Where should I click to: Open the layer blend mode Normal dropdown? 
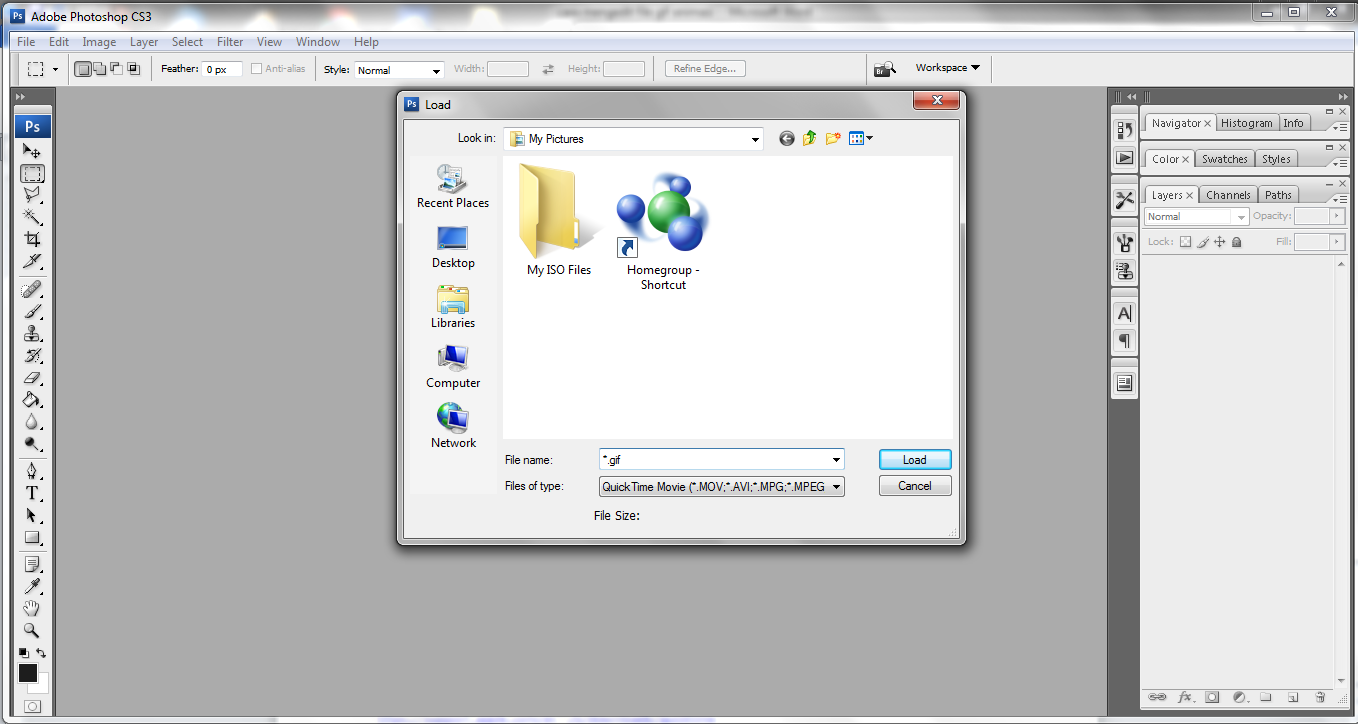tap(1197, 217)
